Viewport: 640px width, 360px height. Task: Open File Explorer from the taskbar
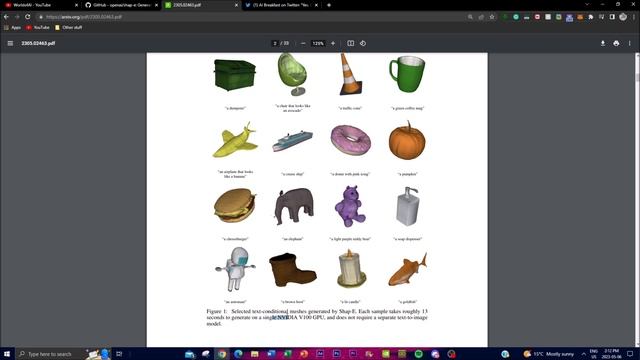[255, 354]
